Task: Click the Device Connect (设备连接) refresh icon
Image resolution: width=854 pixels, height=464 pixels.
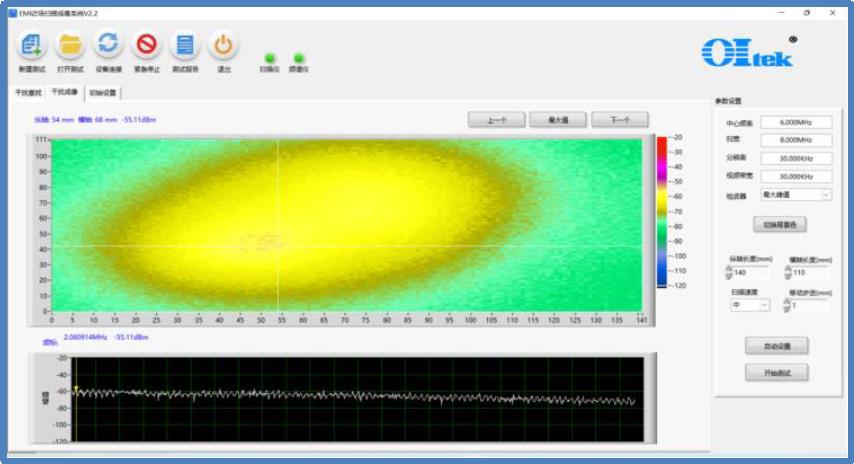Action: 108,45
